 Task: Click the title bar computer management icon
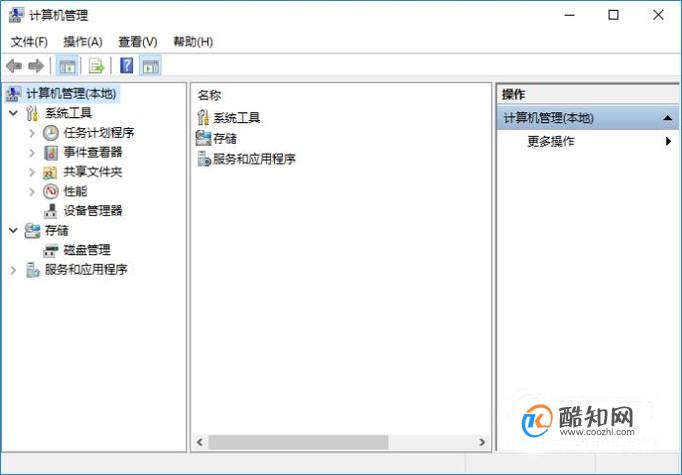coord(16,15)
